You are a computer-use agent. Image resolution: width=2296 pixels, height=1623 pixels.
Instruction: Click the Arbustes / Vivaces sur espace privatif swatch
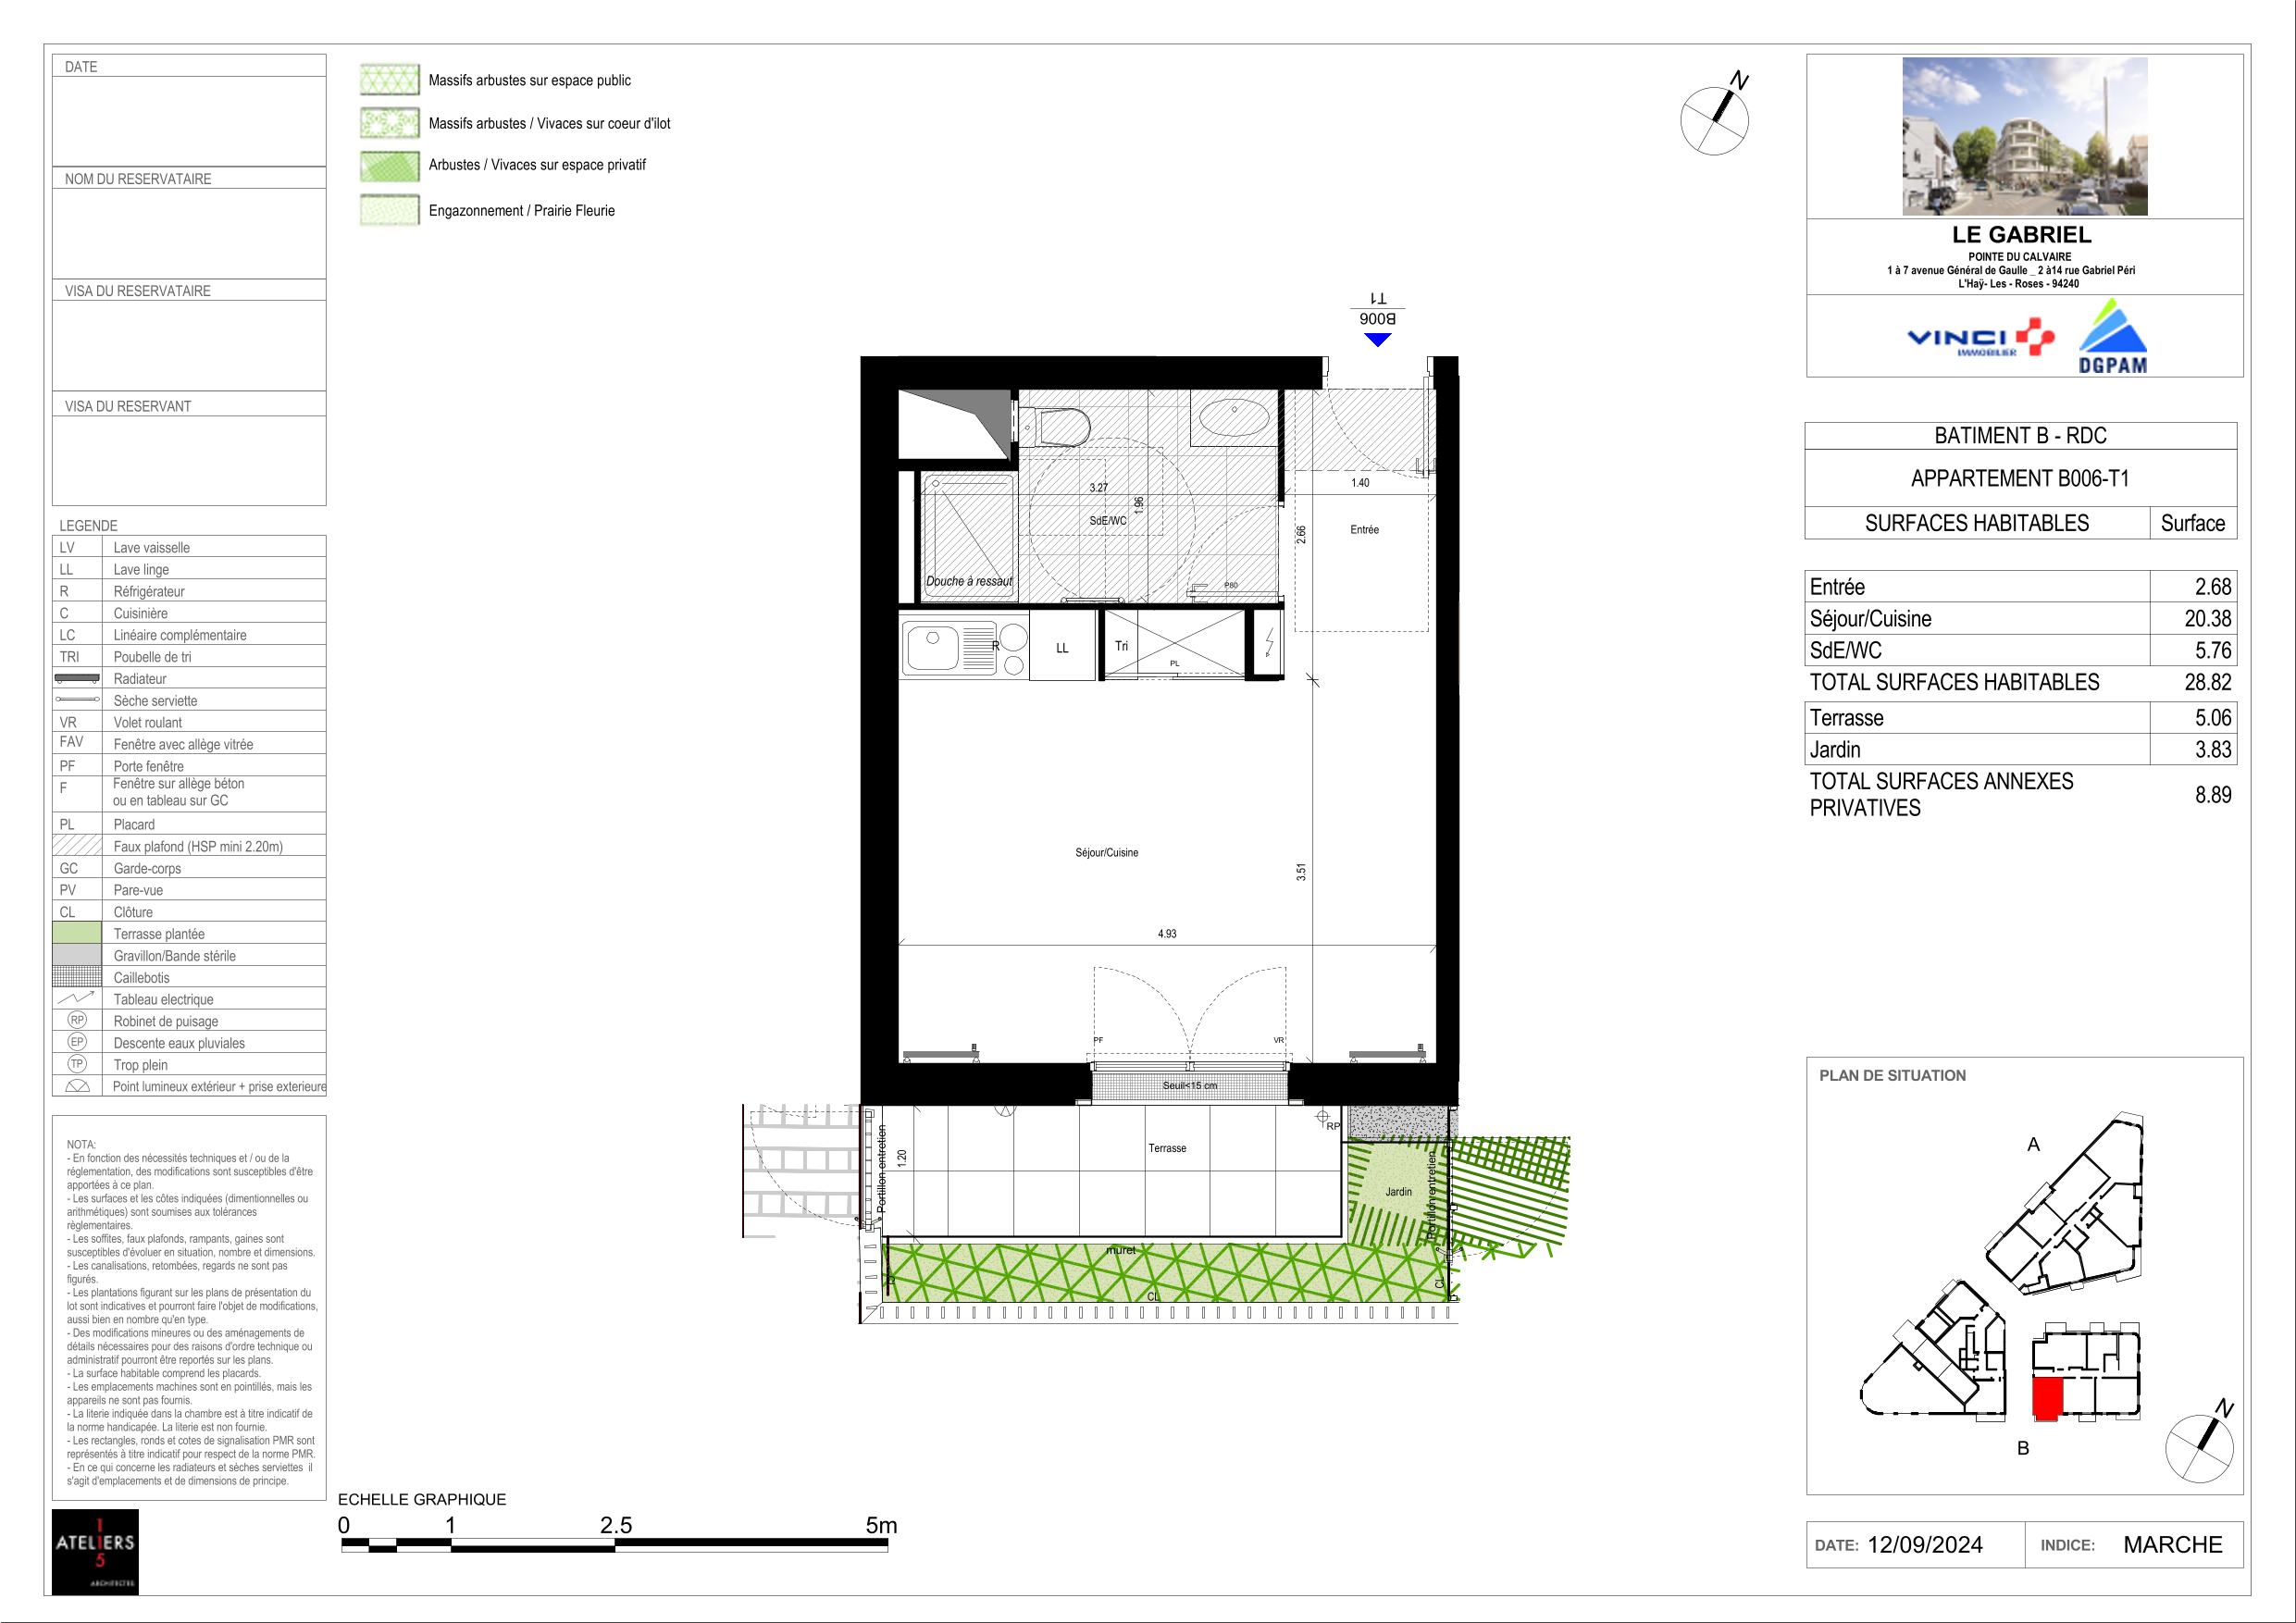click(389, 165)
